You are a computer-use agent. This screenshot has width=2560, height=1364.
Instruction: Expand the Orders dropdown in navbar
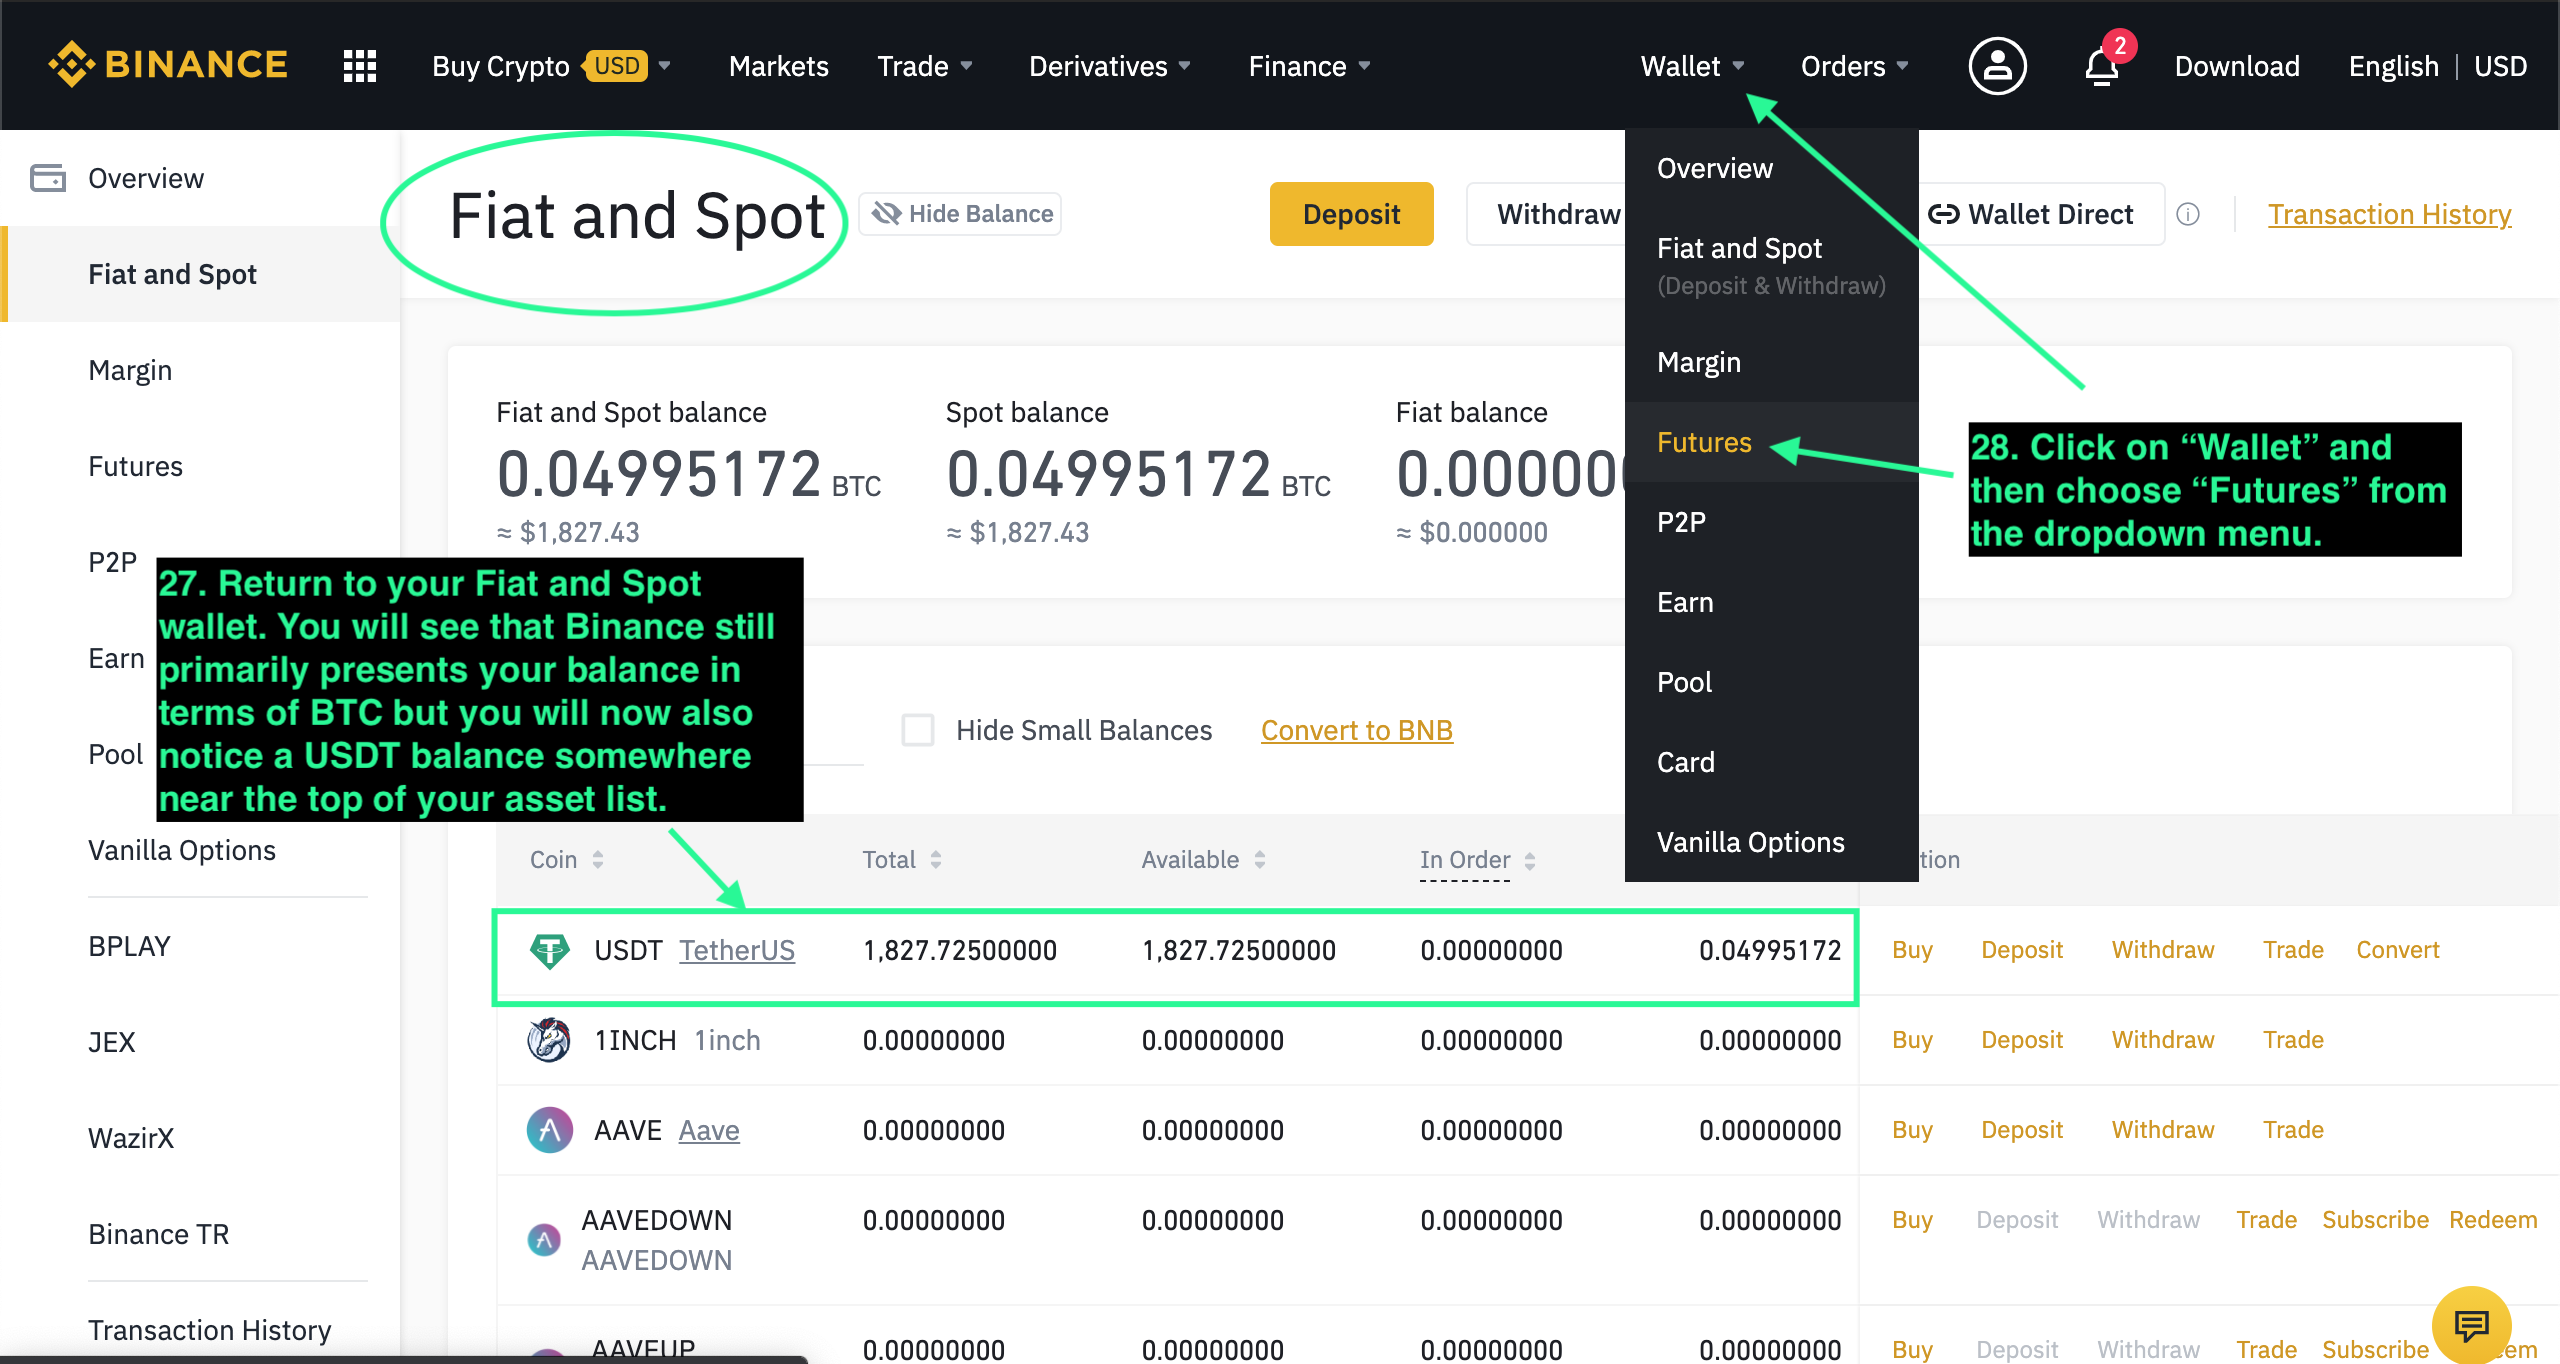tap(1855, 66)
